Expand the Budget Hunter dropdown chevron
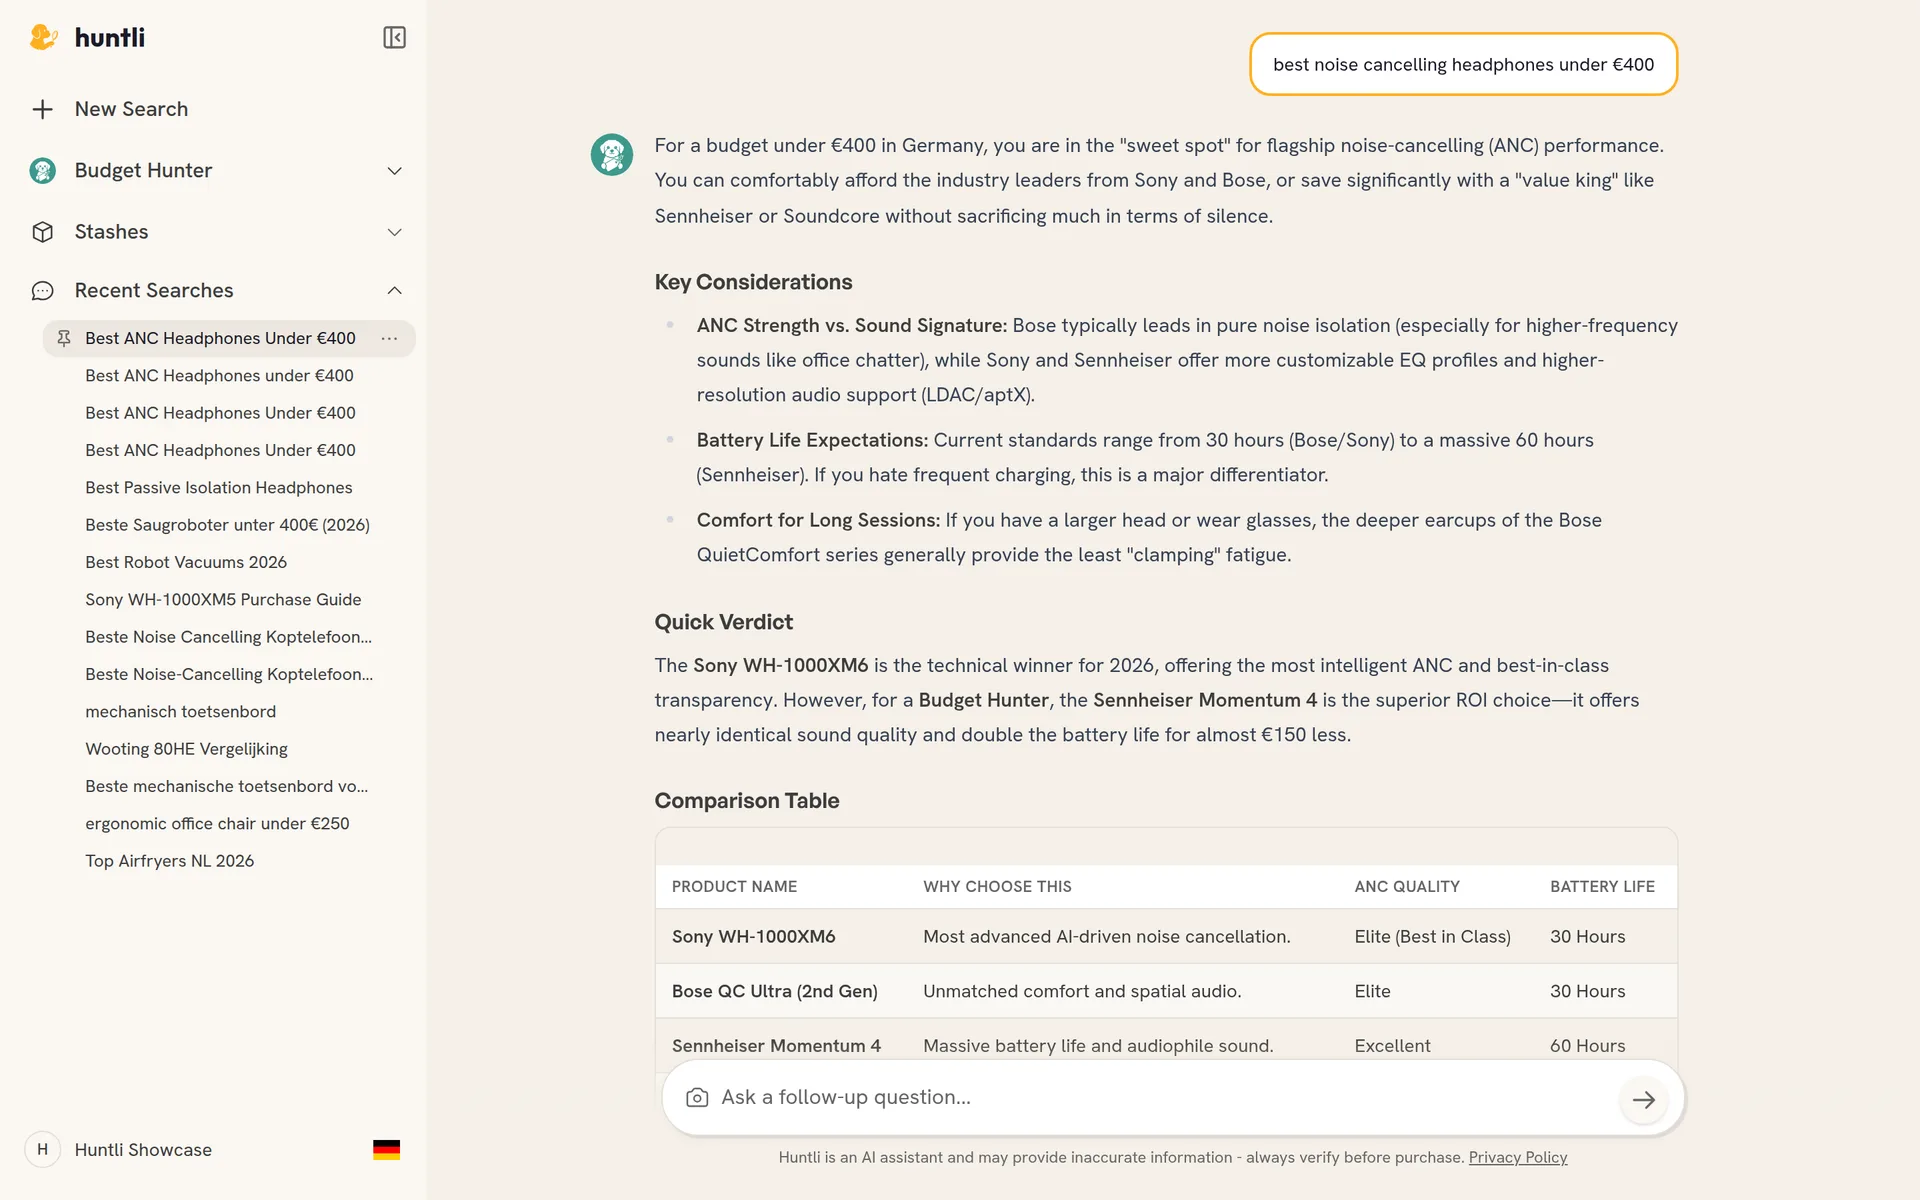 [x=395, y=171]
